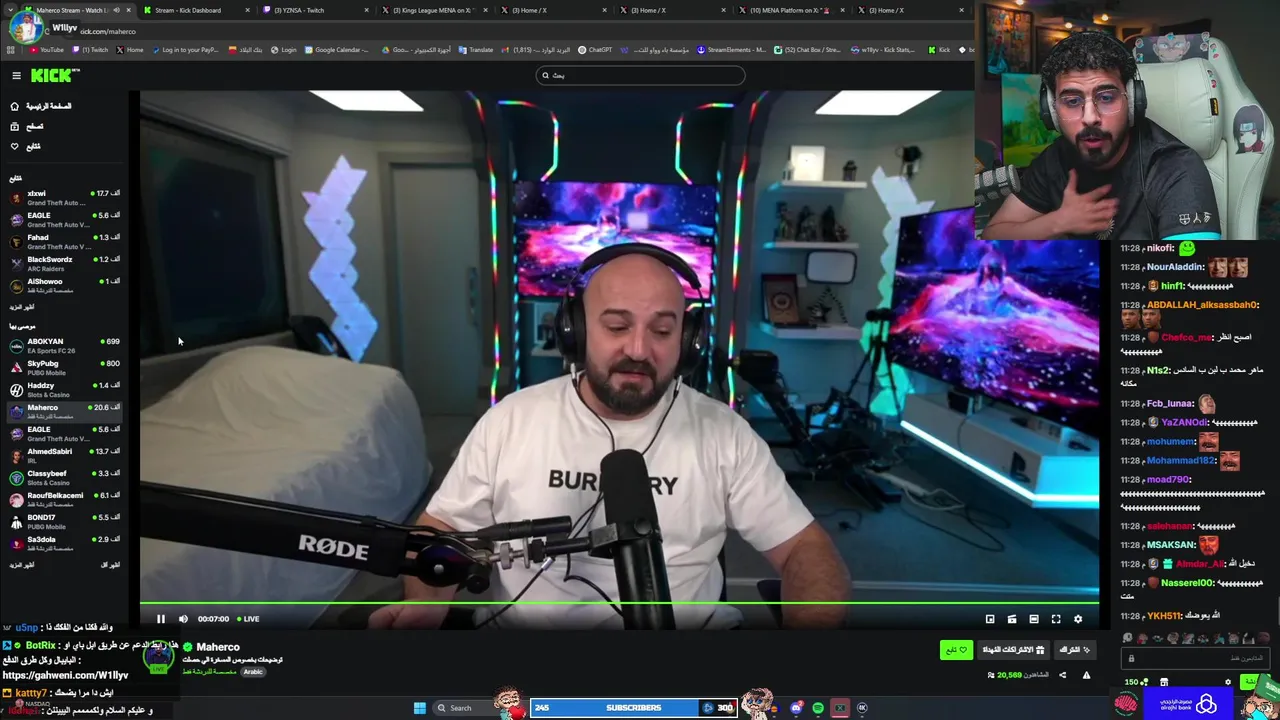Pause the Maherco live stream
This screenshot has height=720, width=1280.
[x=160, y=619]
